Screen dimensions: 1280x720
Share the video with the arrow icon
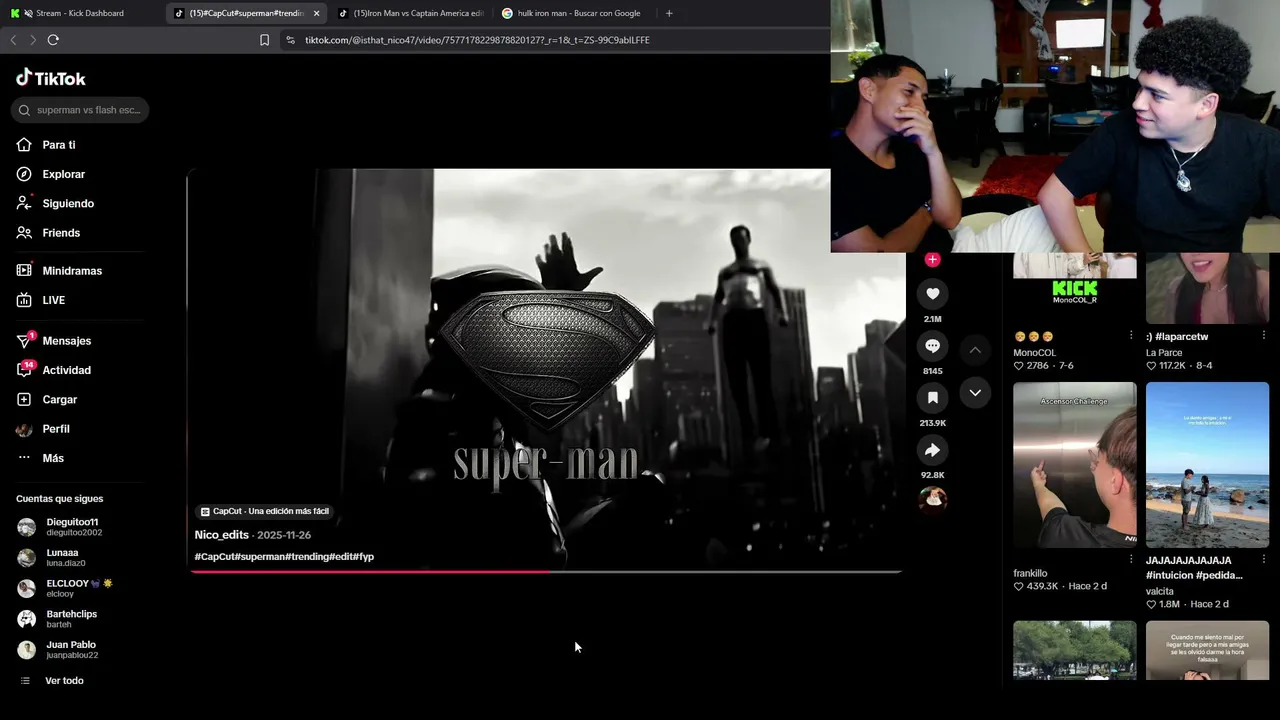[x=932, y=450]
